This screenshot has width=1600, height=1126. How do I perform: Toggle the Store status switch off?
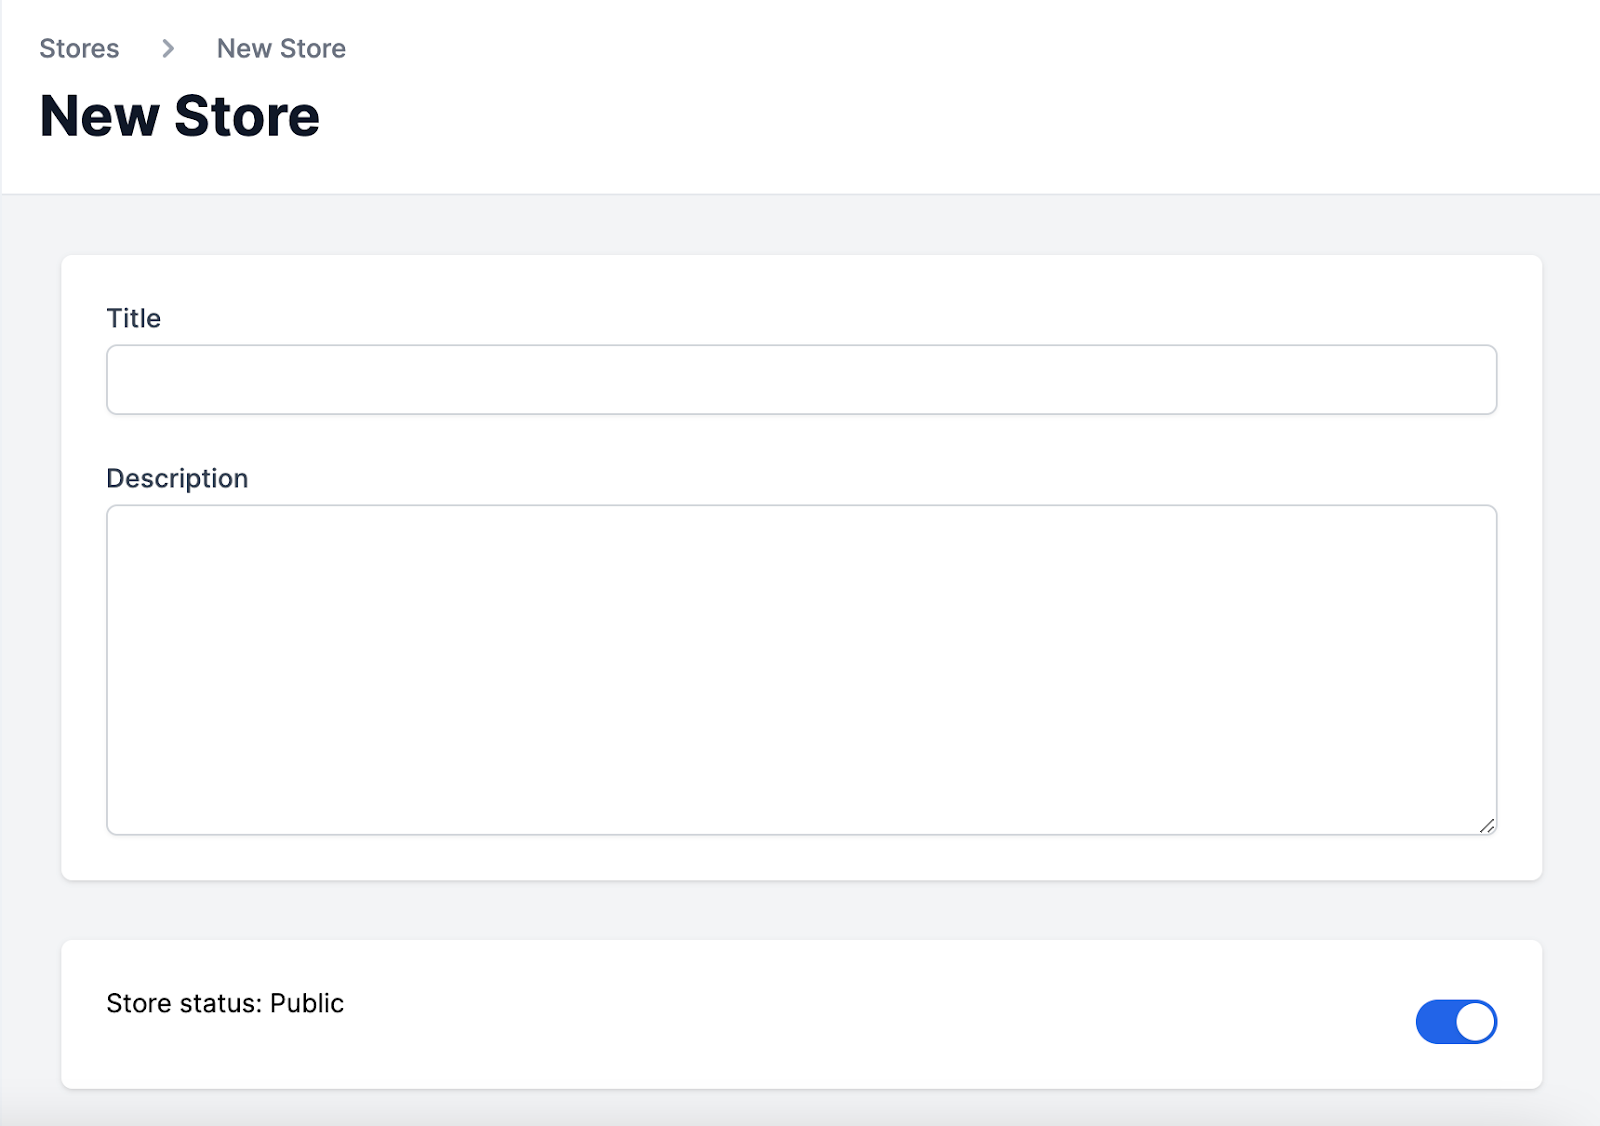click(x=1456, y=1022)
